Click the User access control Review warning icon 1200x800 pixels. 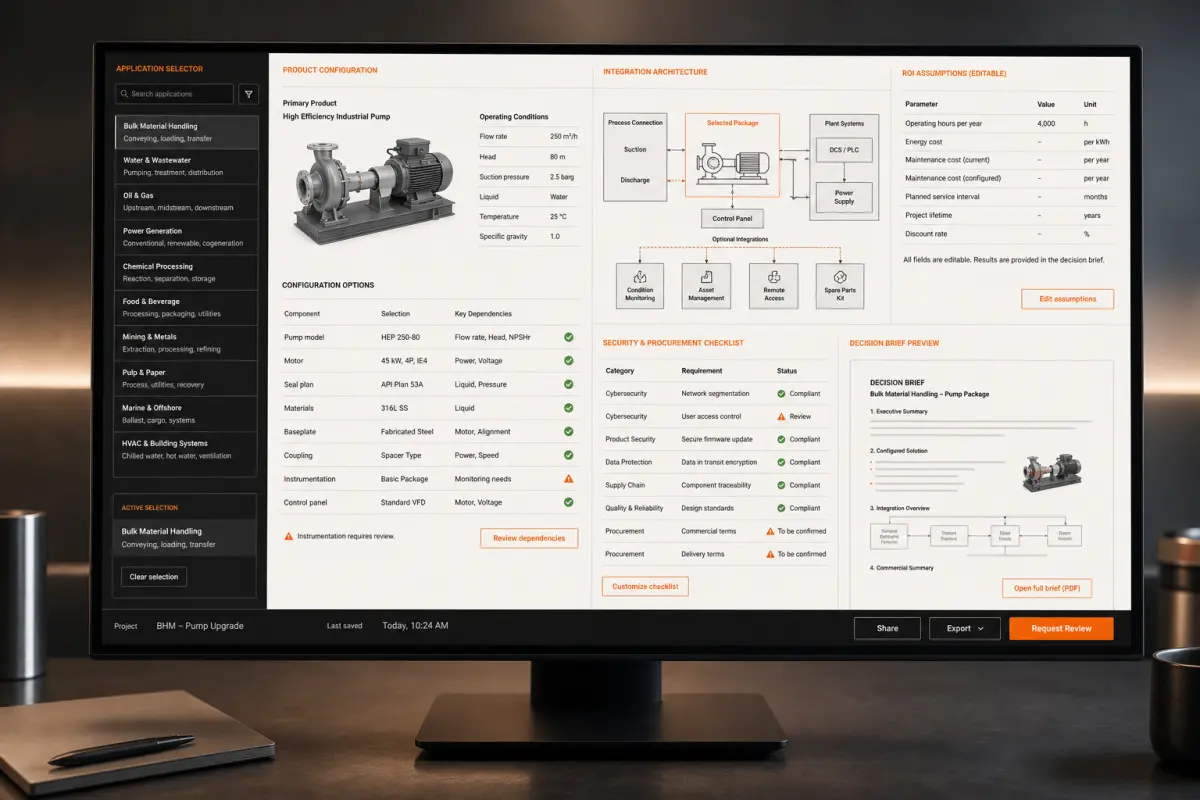pyautogui.click(x=781, y=416)
